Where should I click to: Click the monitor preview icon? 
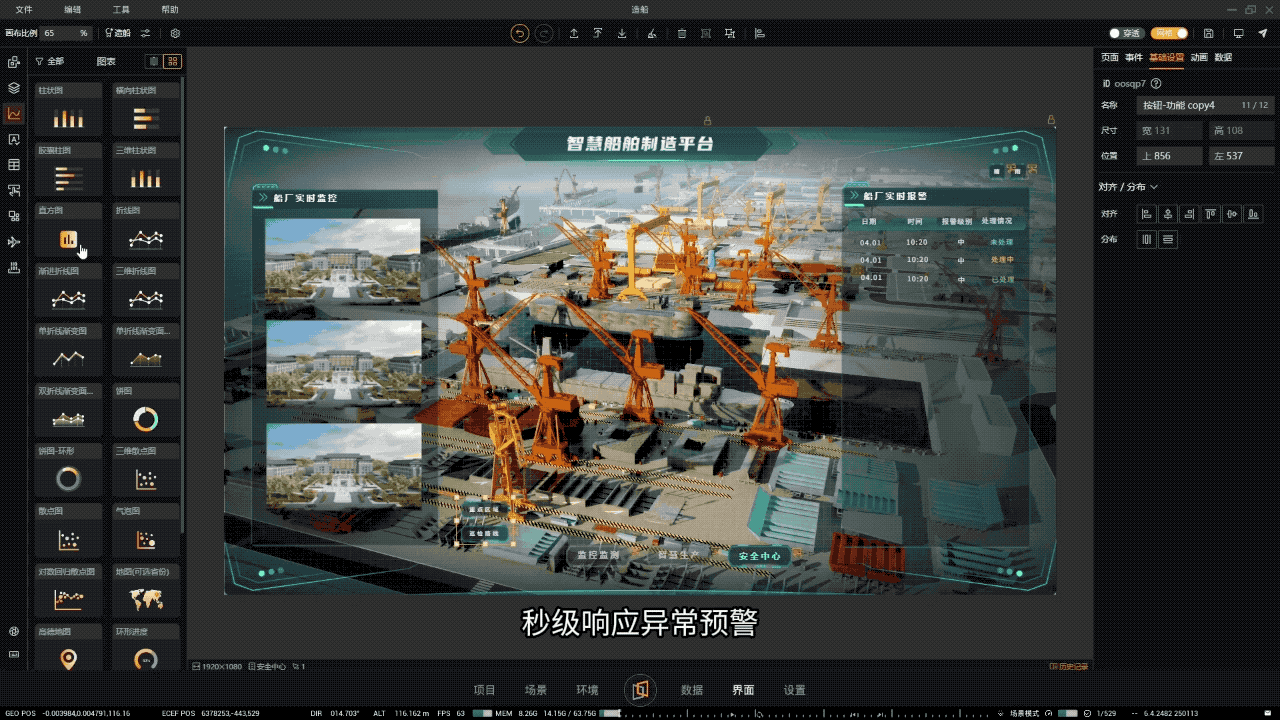click(x=1238, y=33)
